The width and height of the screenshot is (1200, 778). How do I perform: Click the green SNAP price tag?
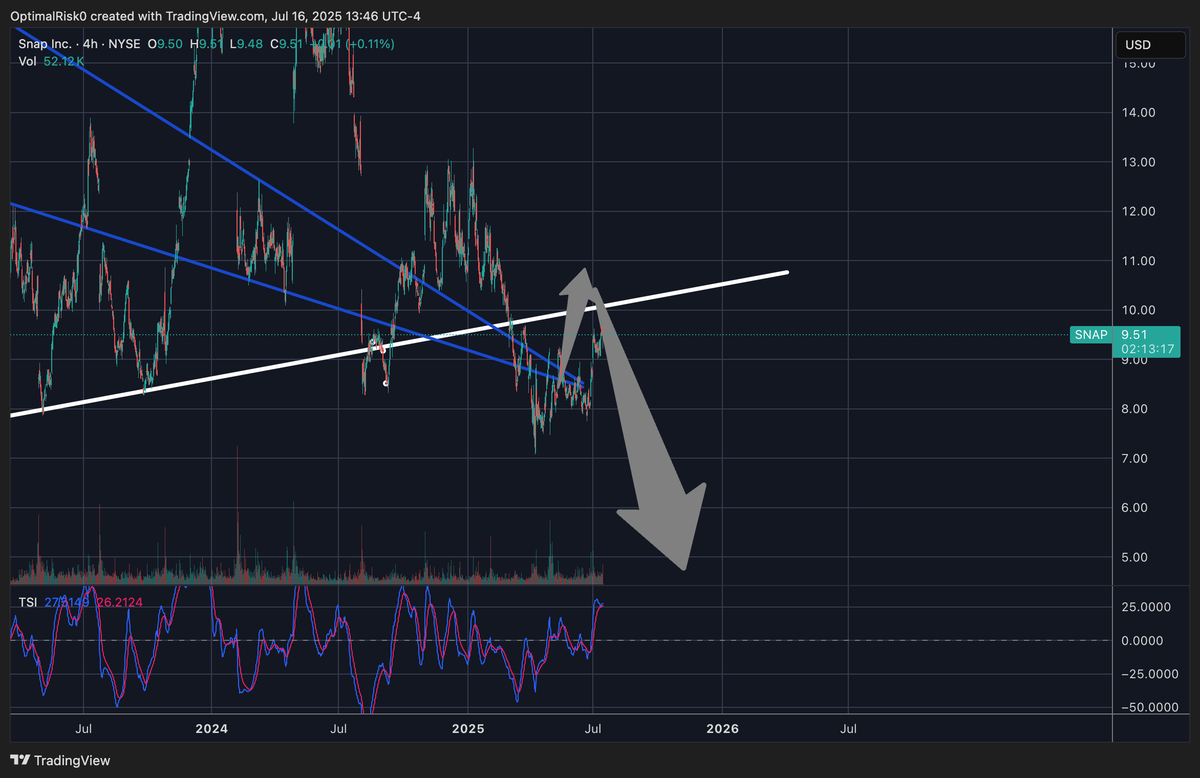point(1091,335)
